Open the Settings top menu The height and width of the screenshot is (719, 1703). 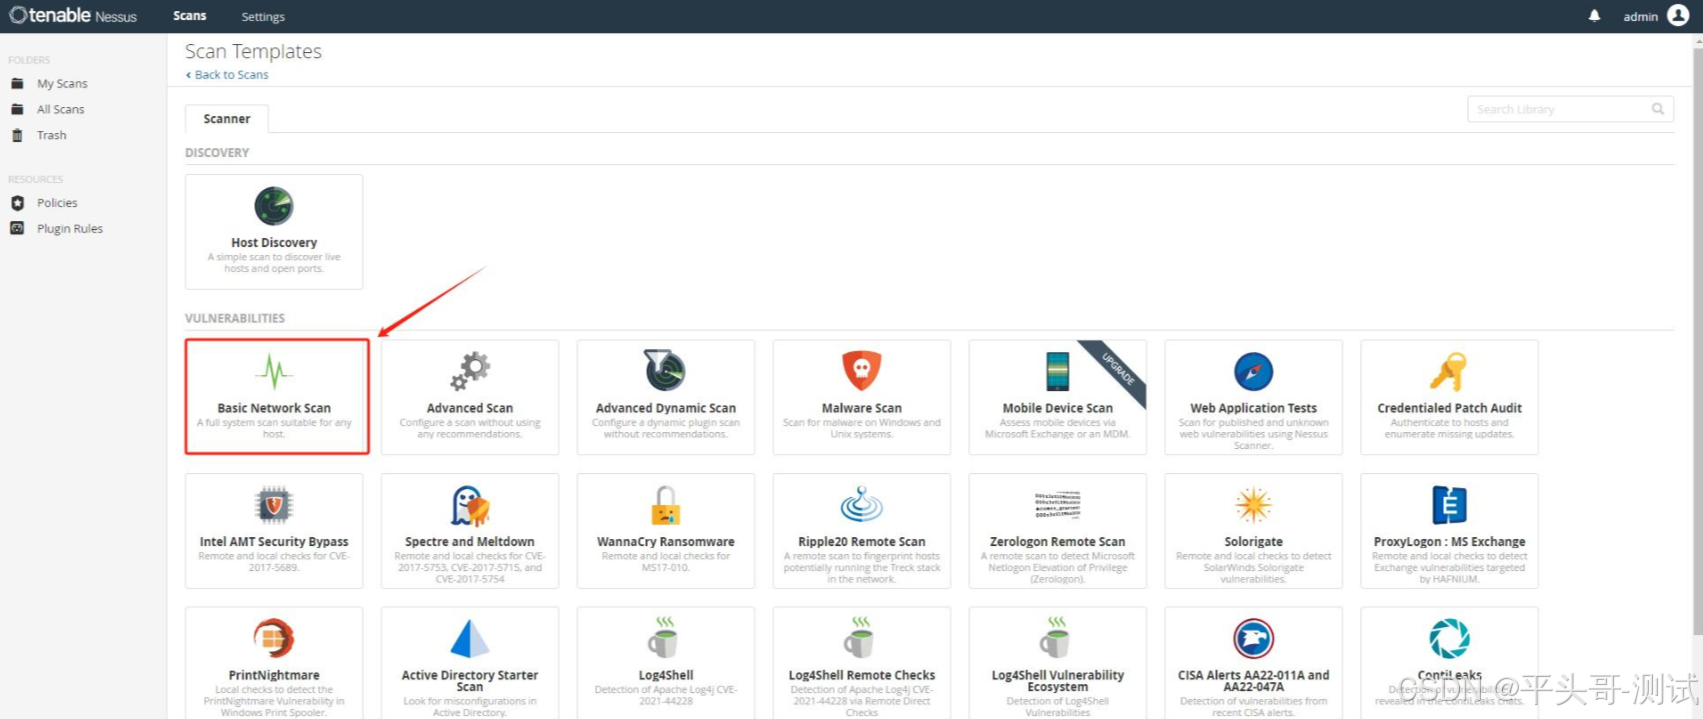tap(263, 17)
